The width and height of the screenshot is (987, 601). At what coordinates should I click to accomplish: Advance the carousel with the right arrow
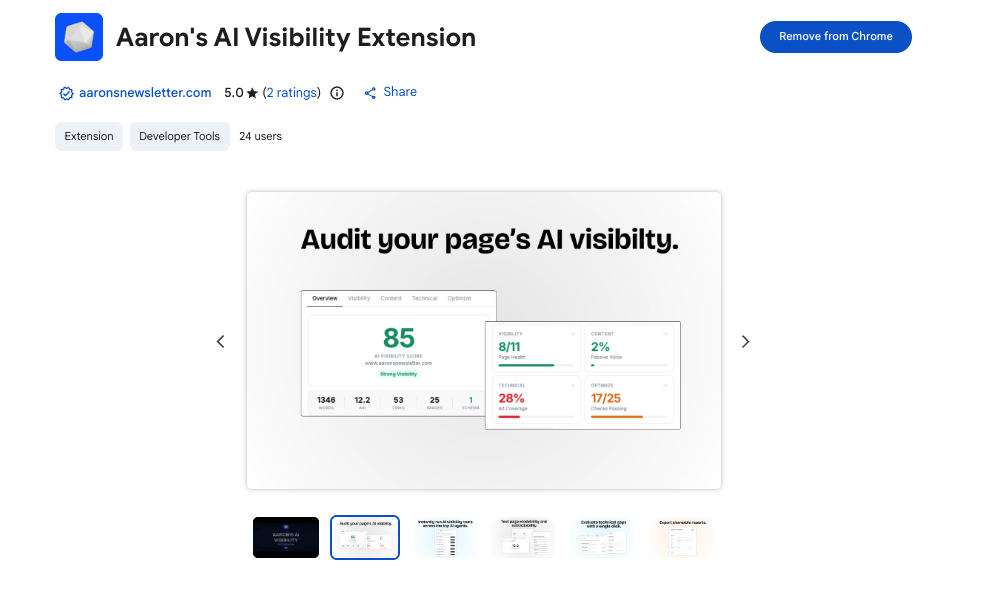pos(745,341)
